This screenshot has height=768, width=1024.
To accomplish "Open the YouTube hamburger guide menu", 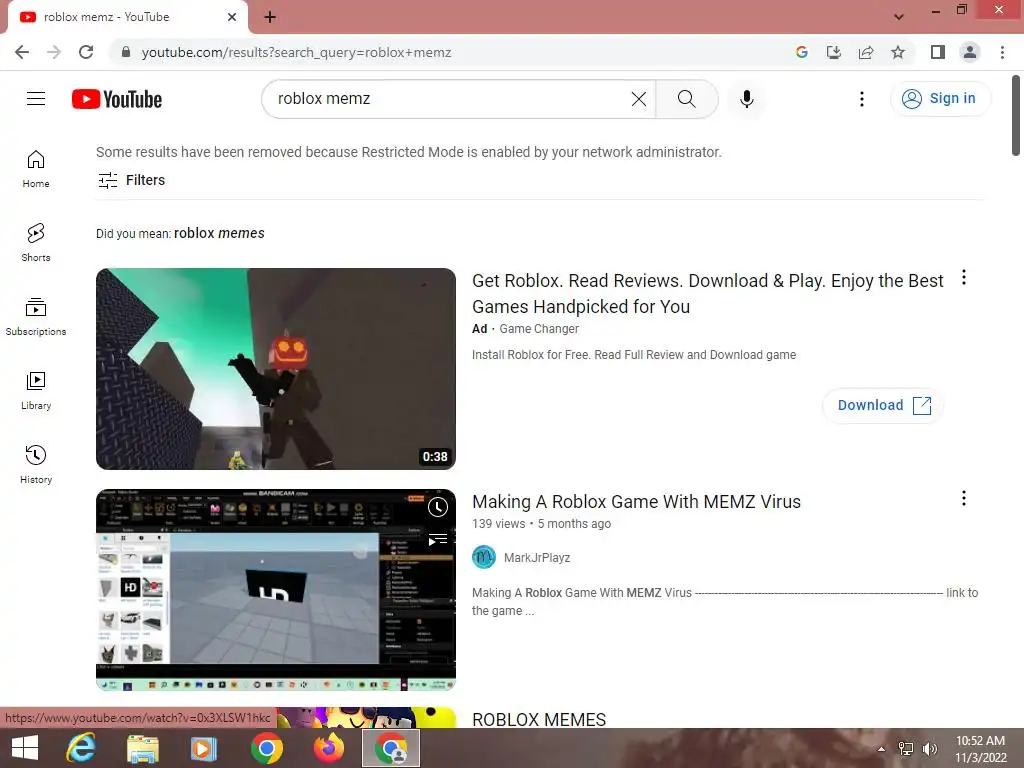I will coord(36,99).
